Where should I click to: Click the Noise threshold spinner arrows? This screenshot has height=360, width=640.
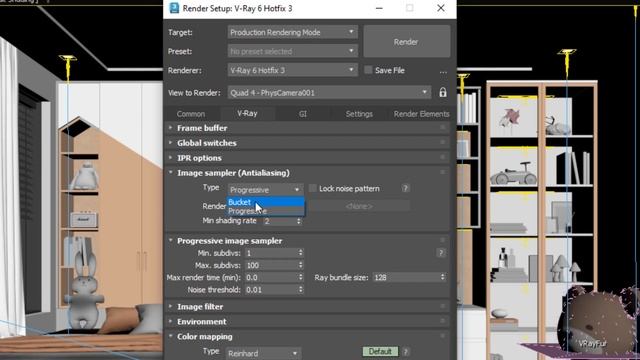(301, 290)
